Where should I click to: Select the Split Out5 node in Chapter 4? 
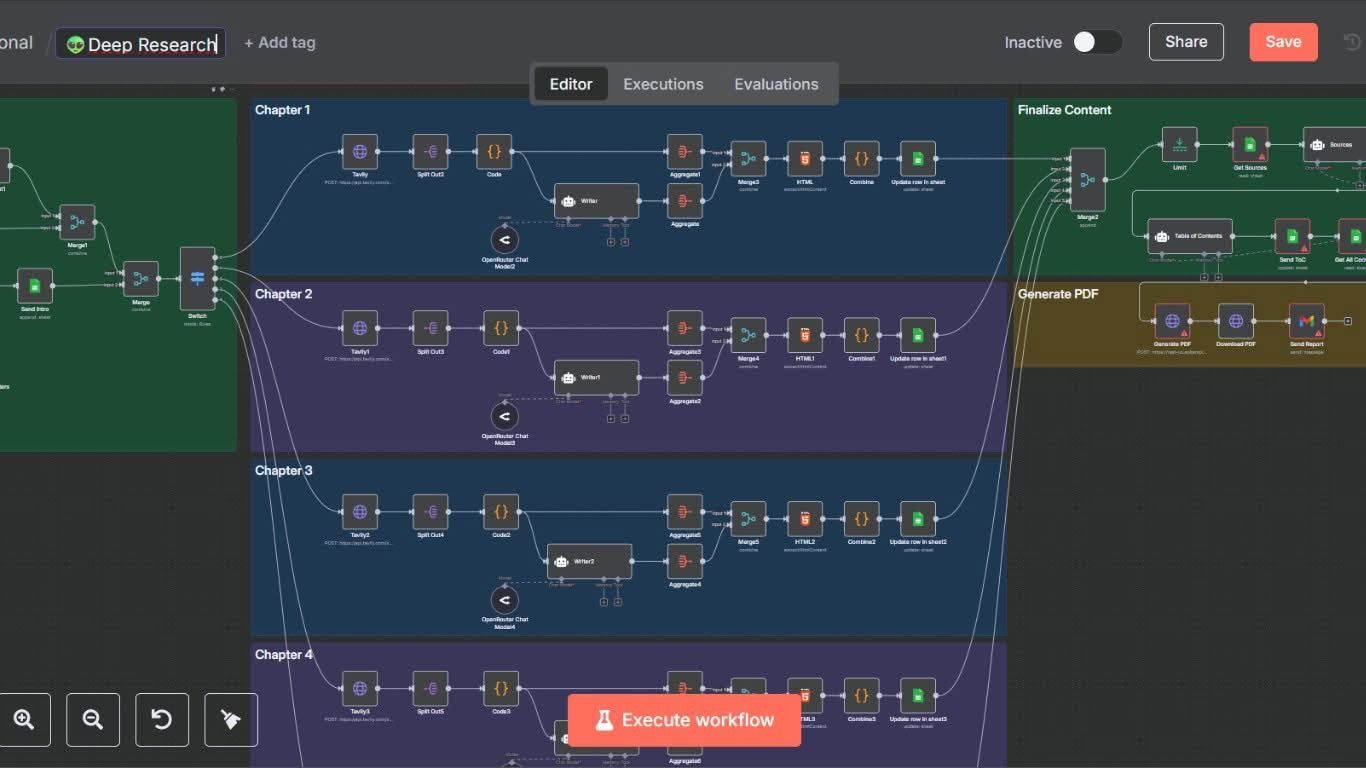point(431,688)
